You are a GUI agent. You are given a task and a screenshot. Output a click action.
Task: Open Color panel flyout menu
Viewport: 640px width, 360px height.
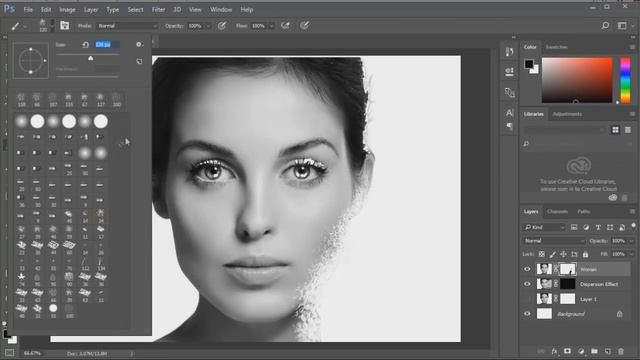(632, 47)
